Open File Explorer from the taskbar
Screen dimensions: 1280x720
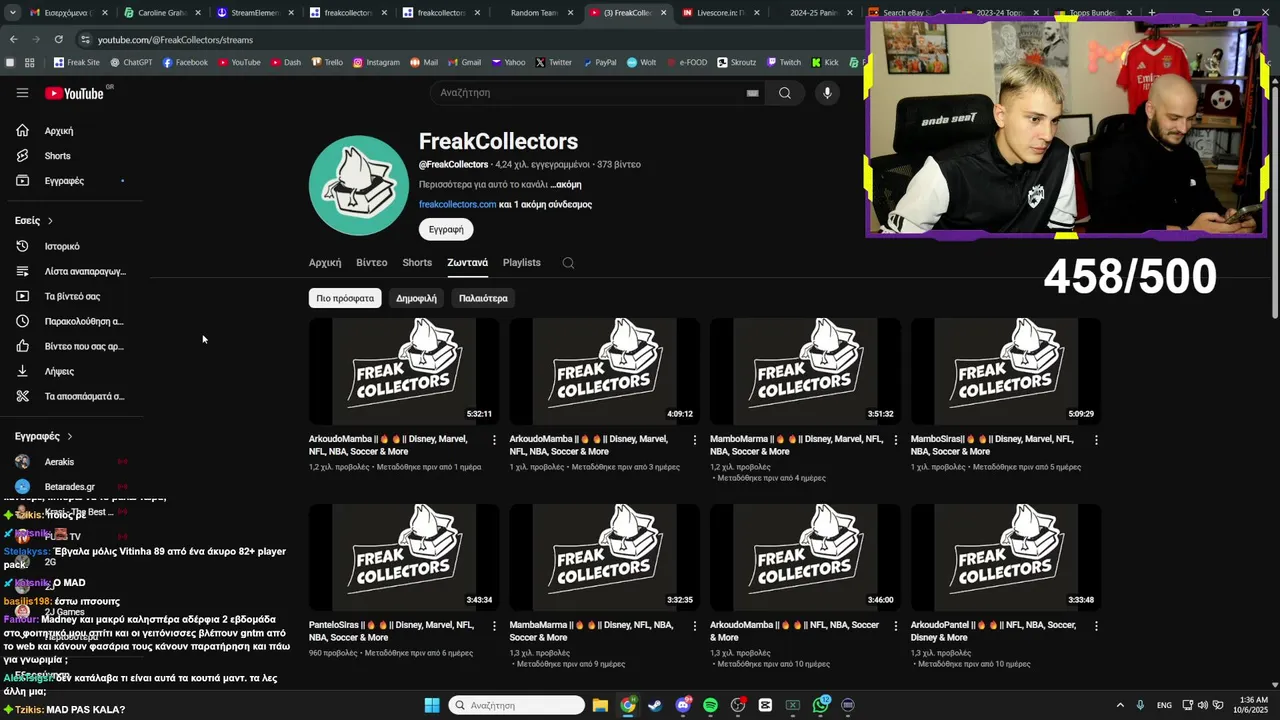coord(600,705)
